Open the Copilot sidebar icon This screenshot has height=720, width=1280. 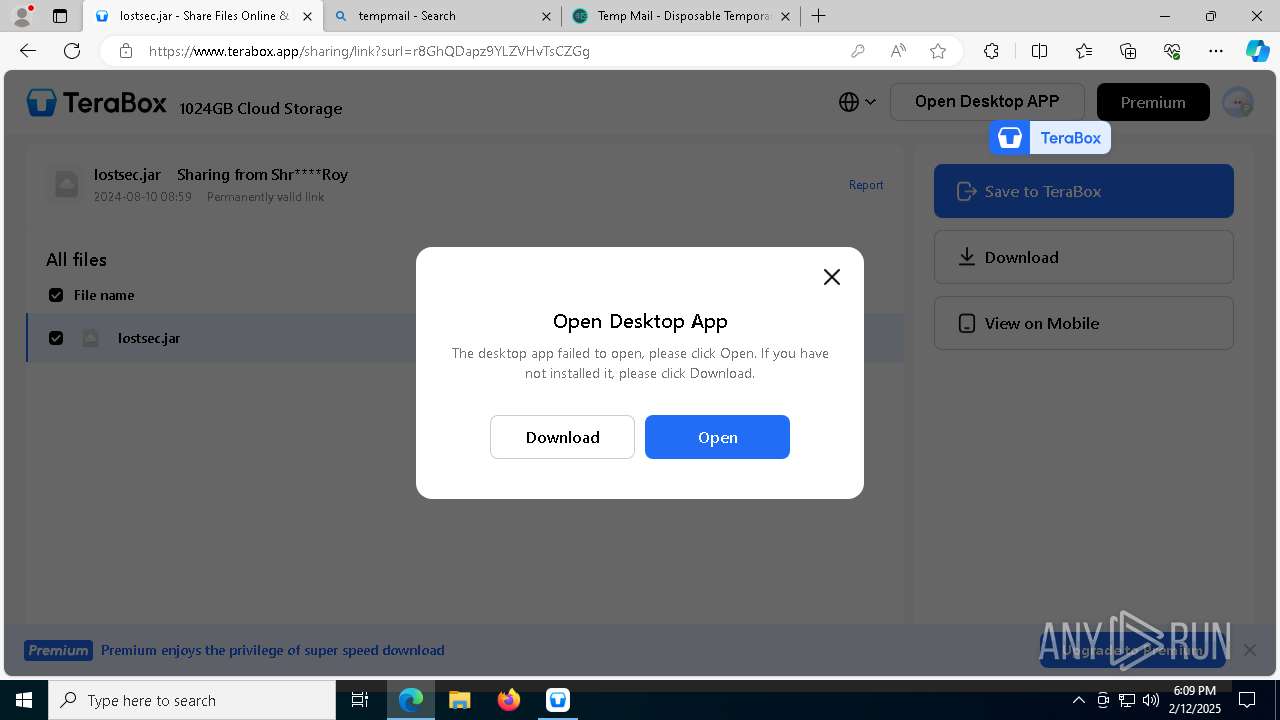pyautogui.click(x=1257, y=51)
